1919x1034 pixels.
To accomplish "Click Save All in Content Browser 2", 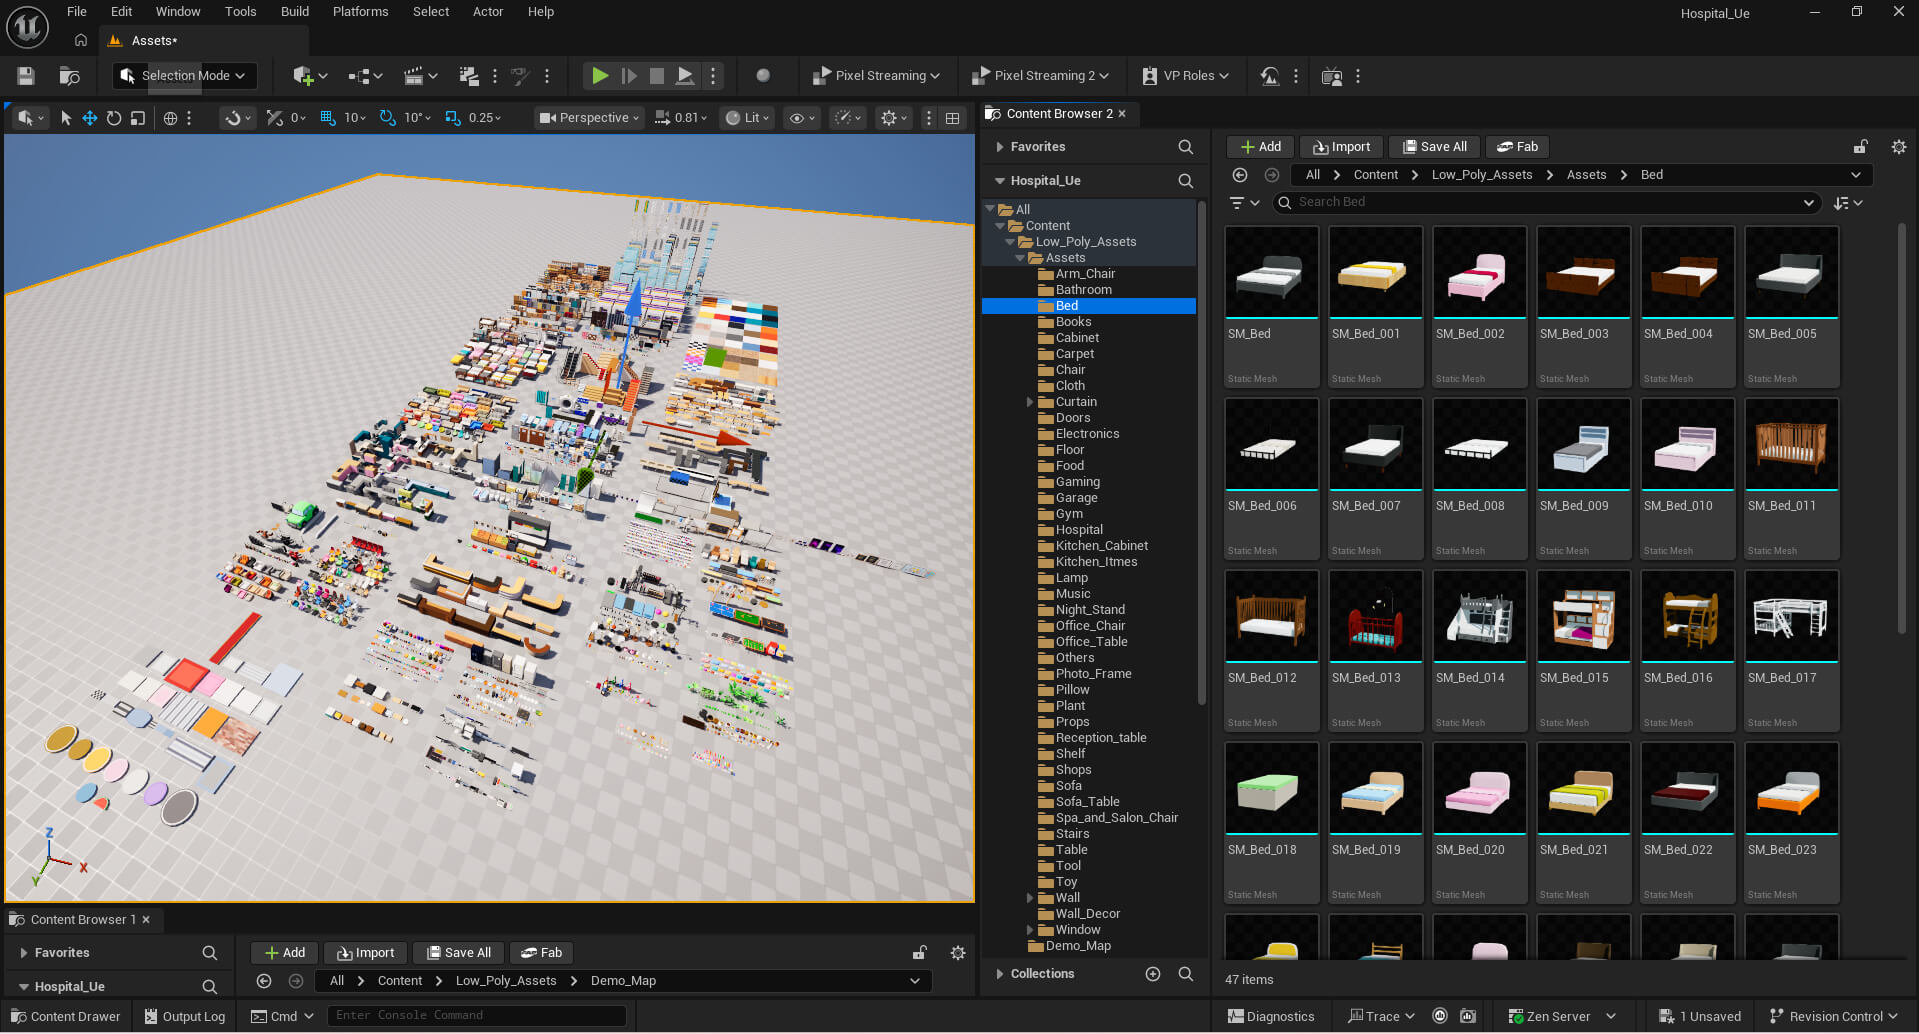I will pyautogui.click(x=1435, y=147).
